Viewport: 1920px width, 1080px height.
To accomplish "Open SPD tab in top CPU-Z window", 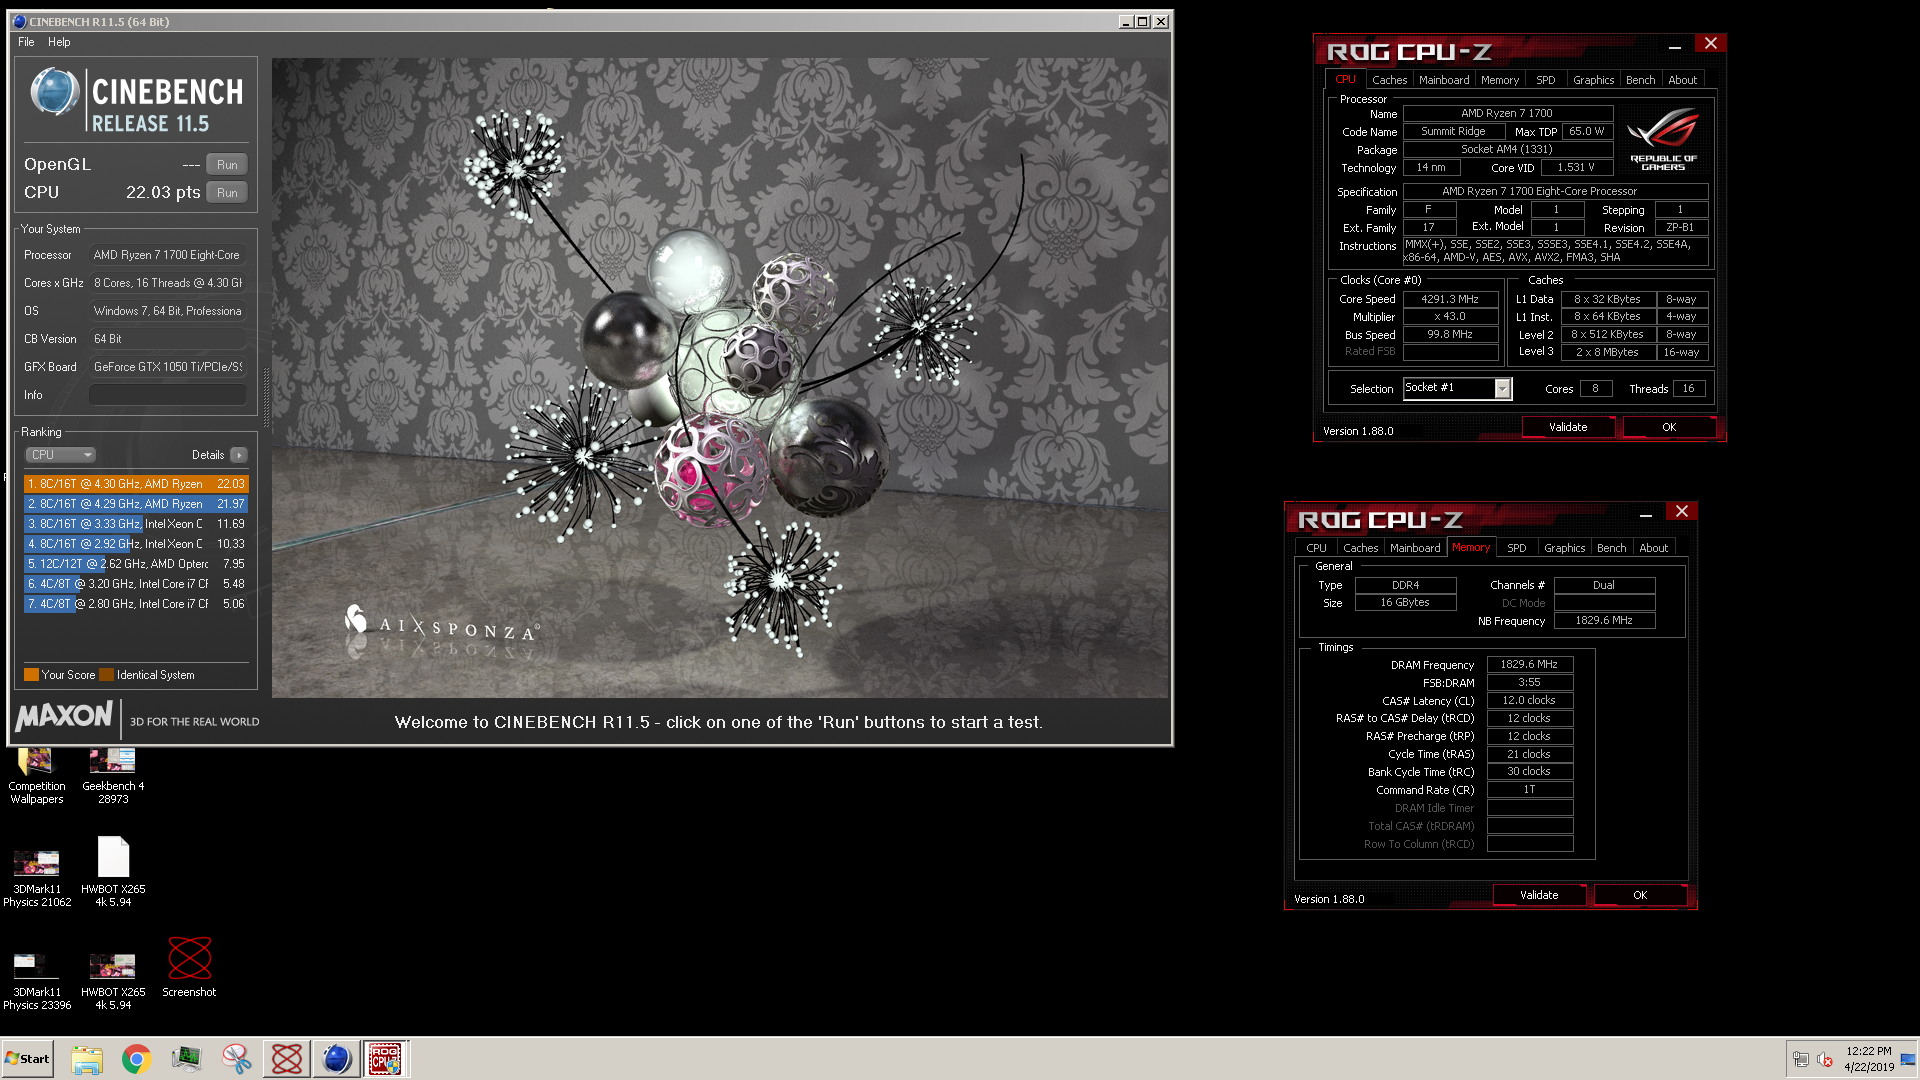I will [1545, 80].
